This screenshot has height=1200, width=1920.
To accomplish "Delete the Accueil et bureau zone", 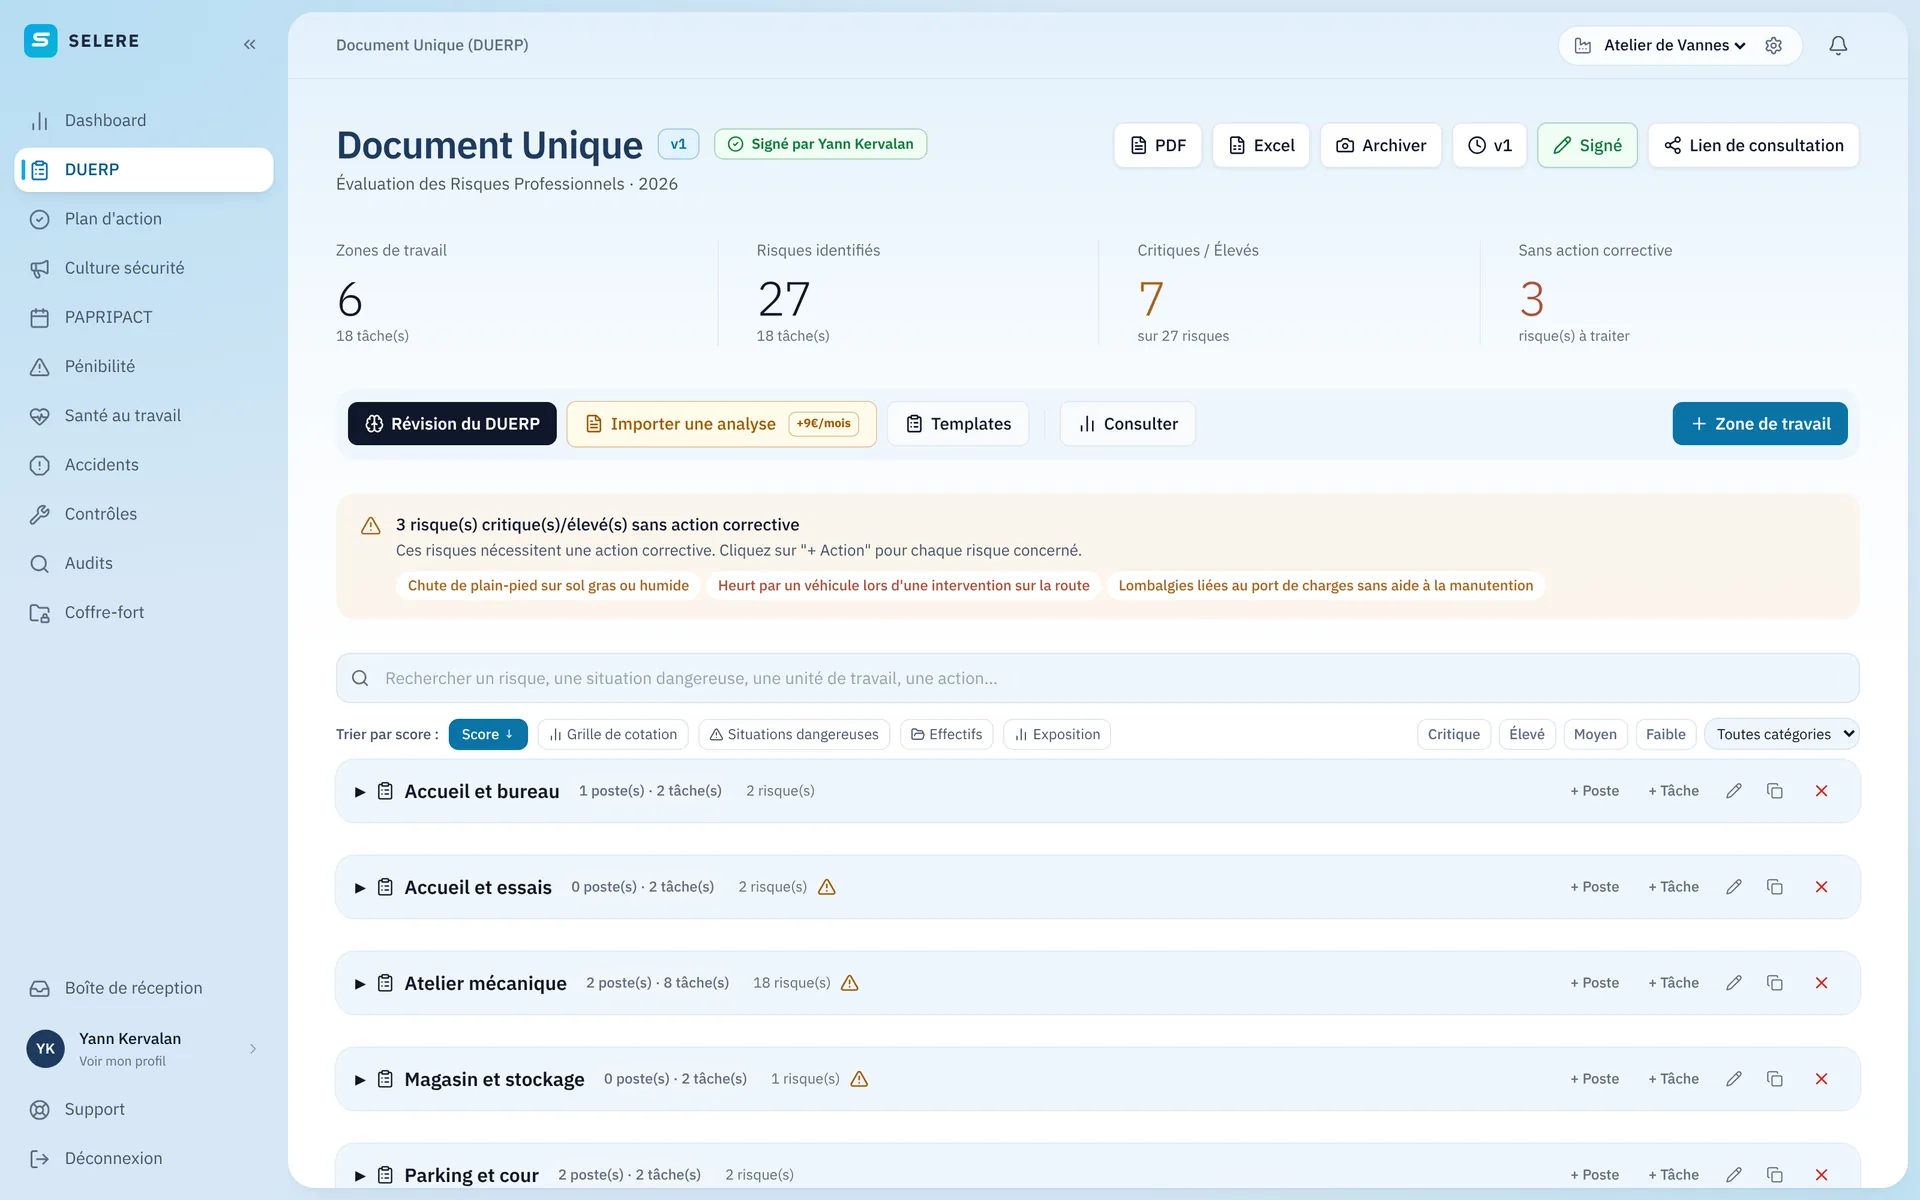I will tap(1821, 791).
